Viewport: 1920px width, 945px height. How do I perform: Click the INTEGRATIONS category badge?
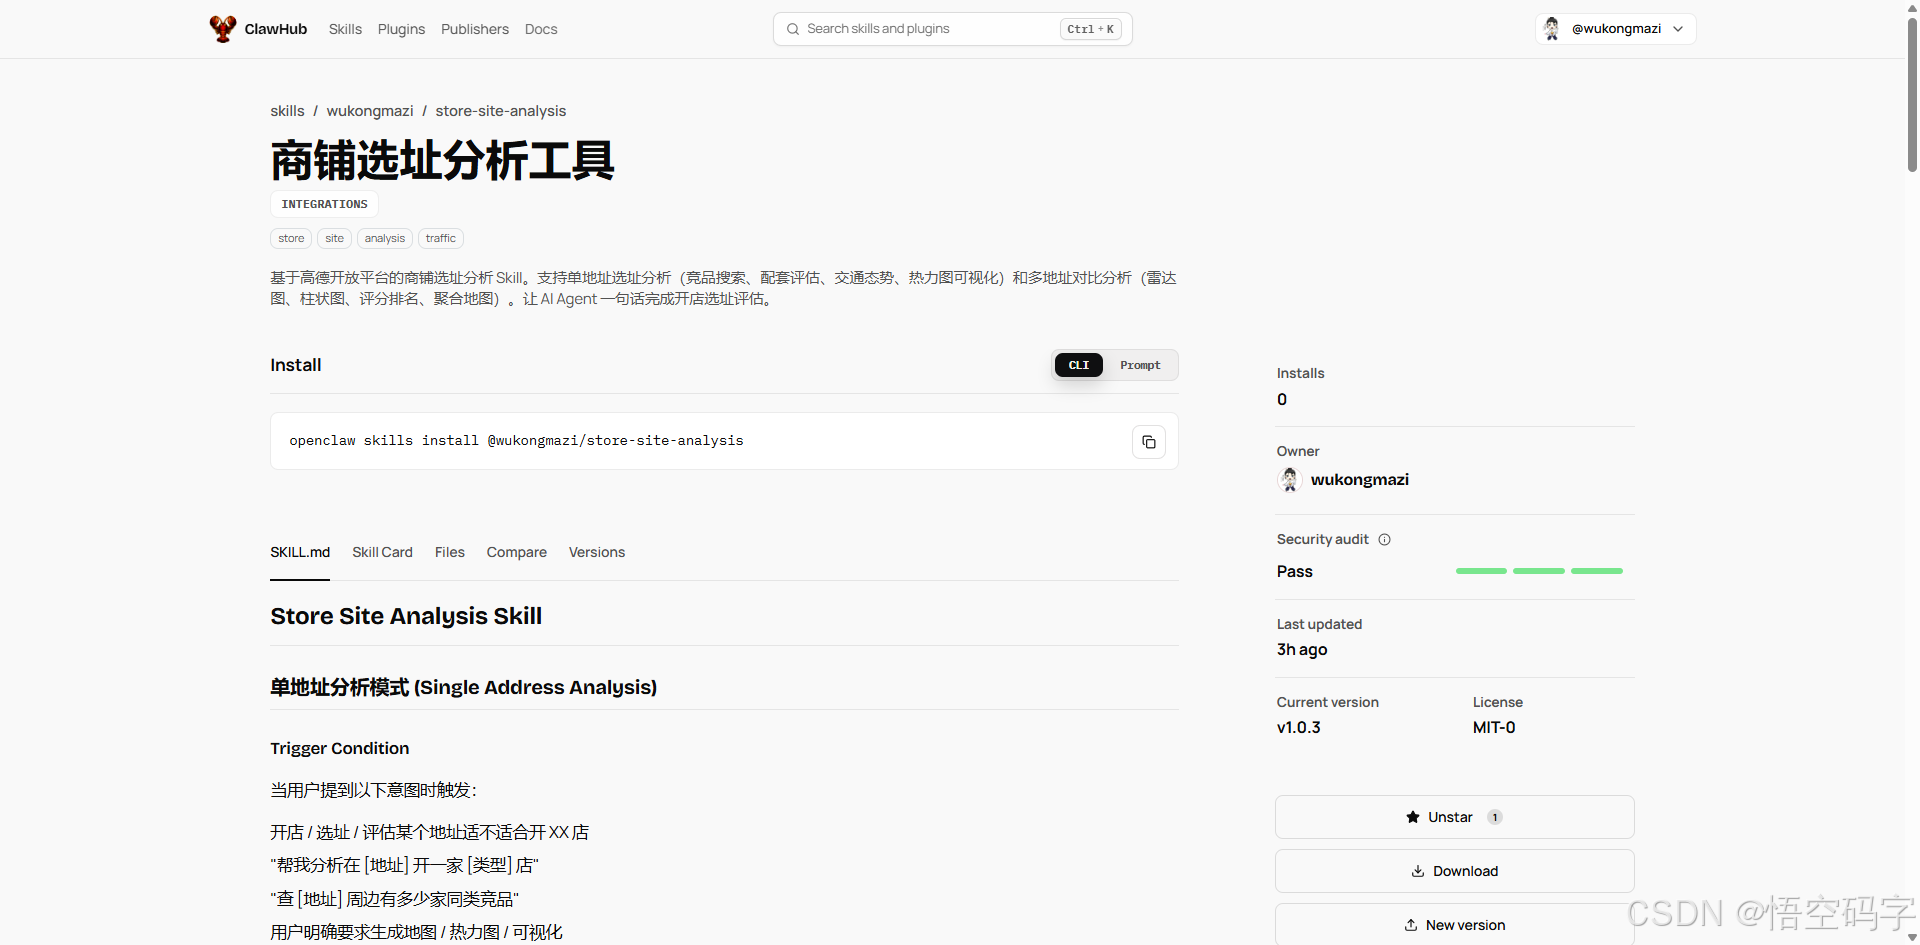tap(324, 204)
